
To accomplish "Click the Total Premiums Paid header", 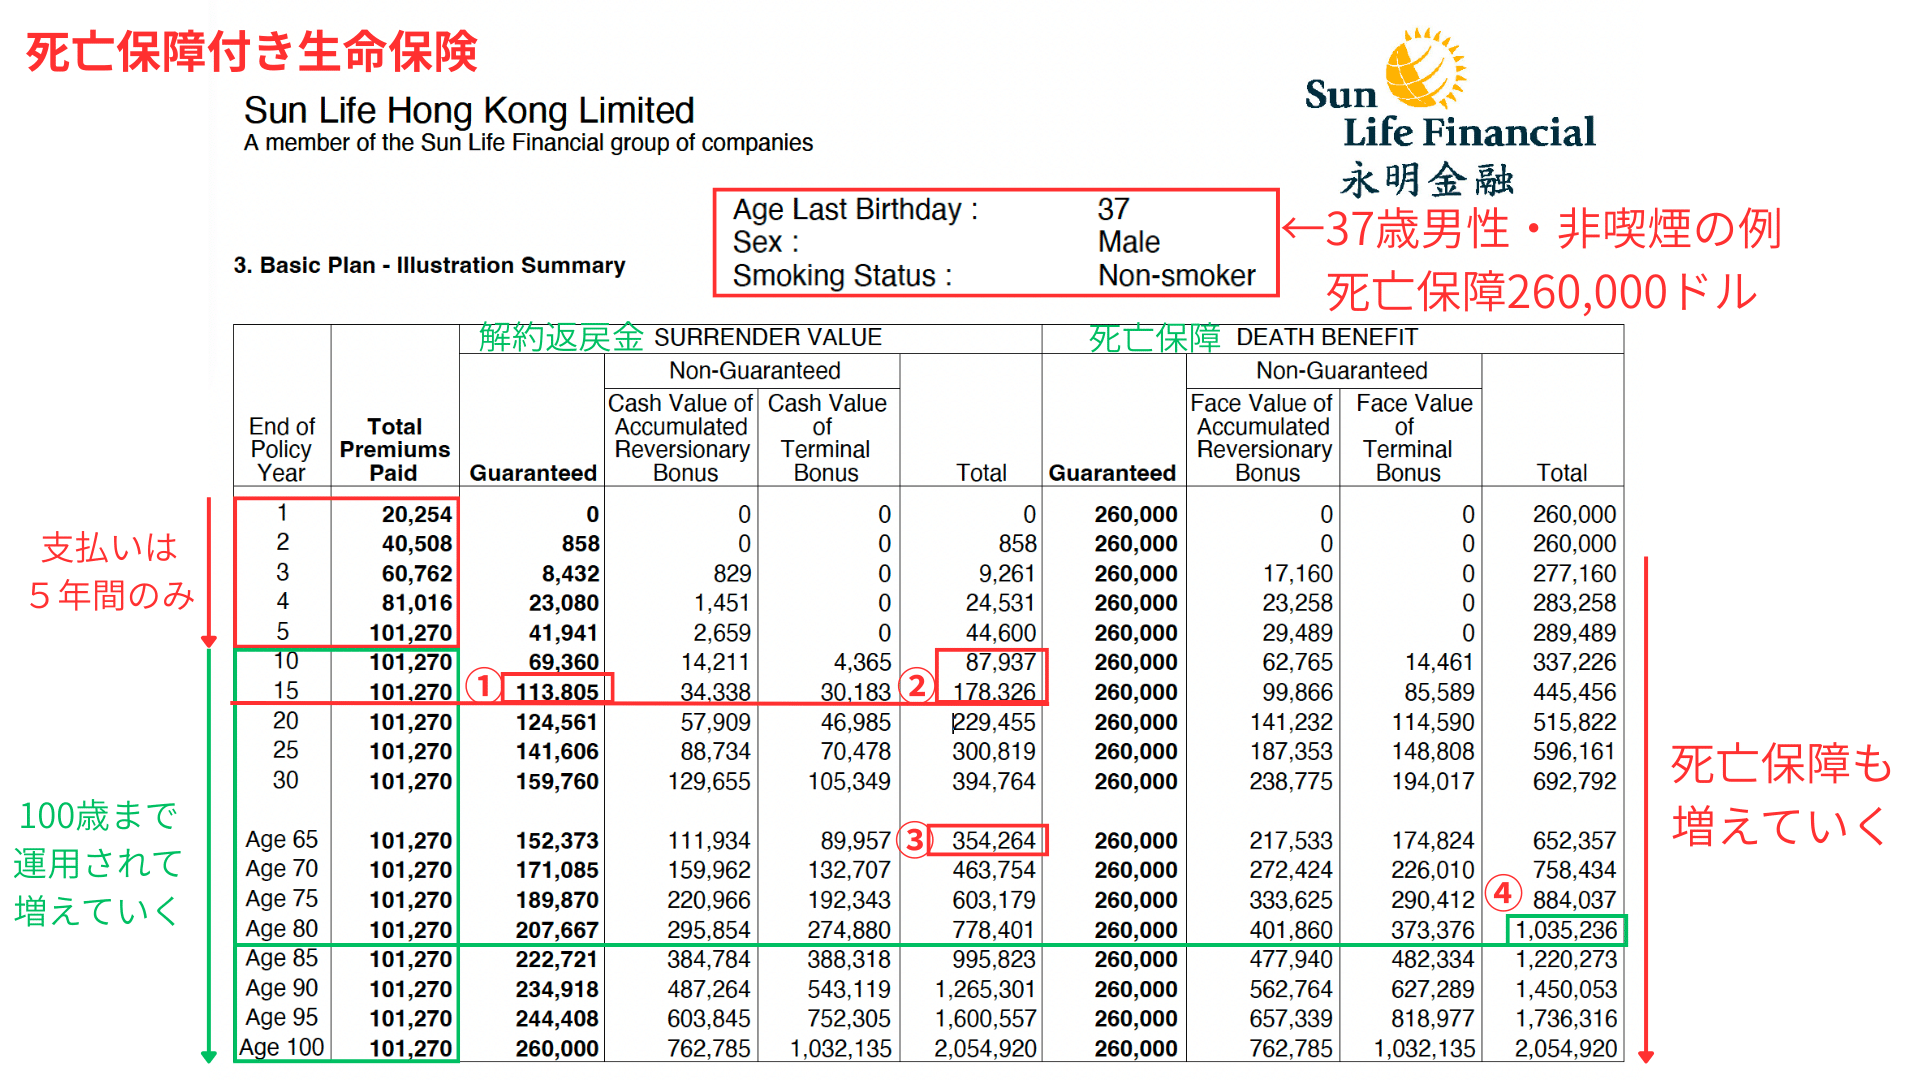I will tap(394, 449).
